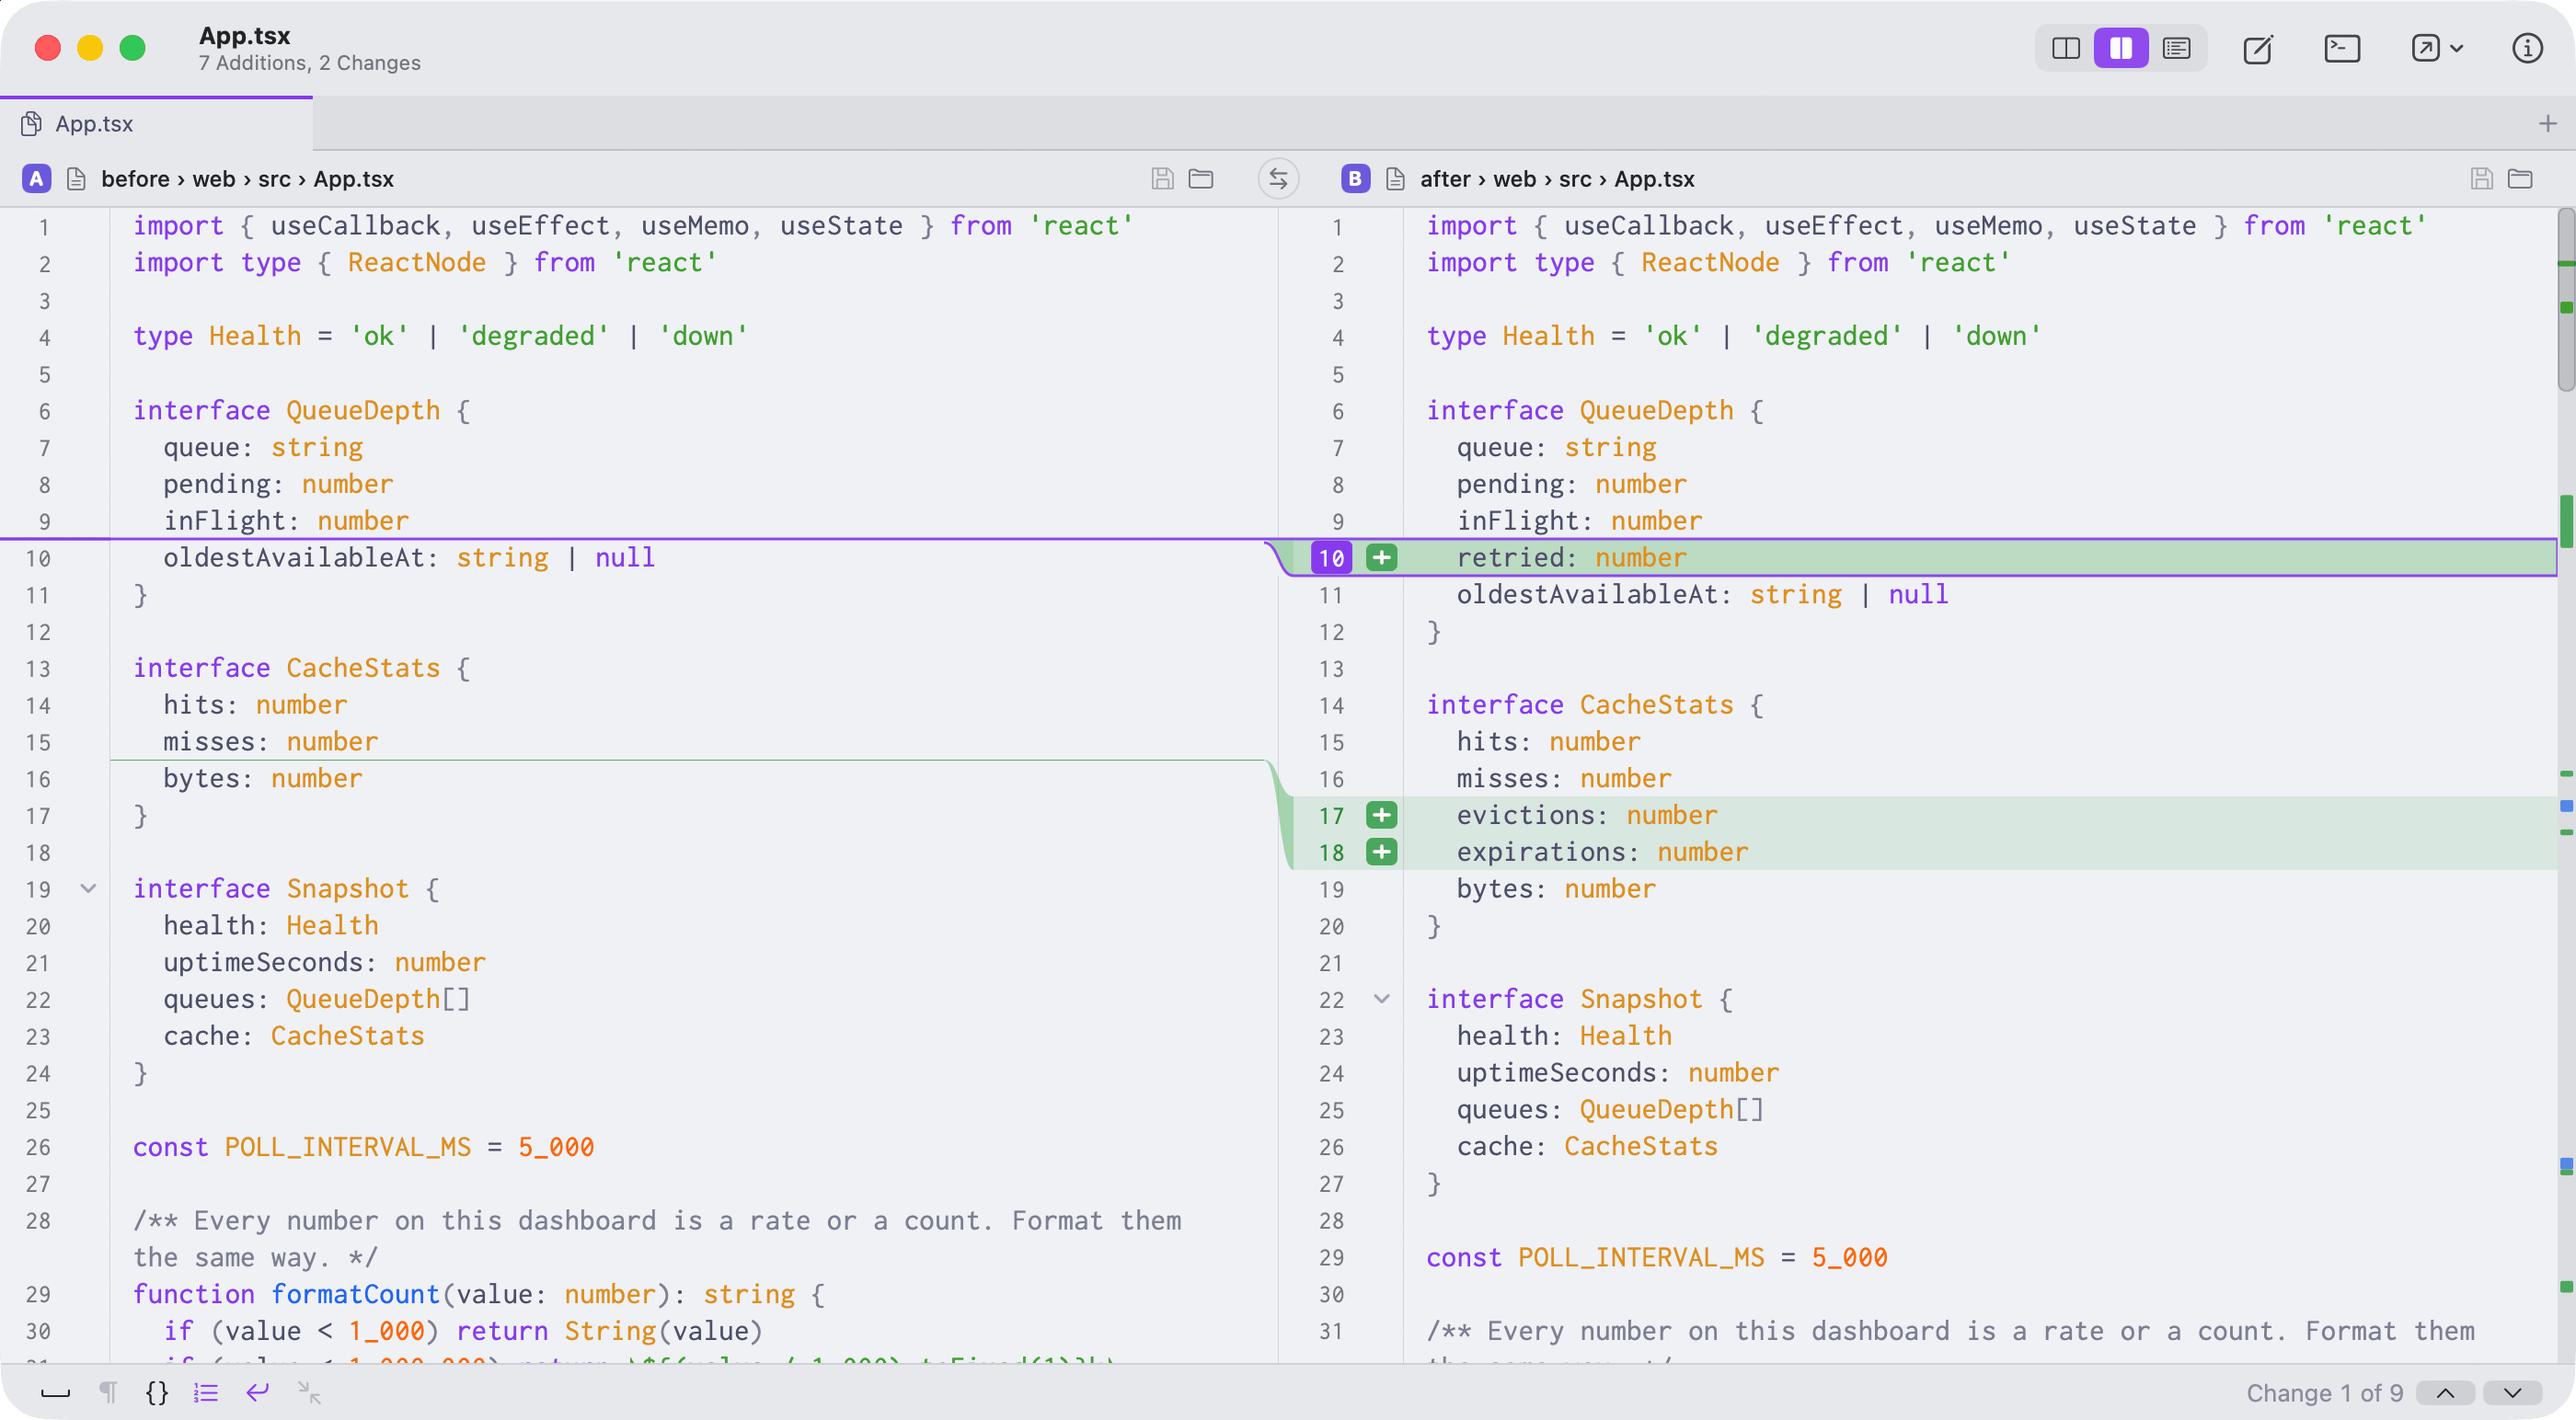Viewport: 2576px width, 1420px height.
Task: Click the compose/edit pencil icon
Action: coord(2258,48)
